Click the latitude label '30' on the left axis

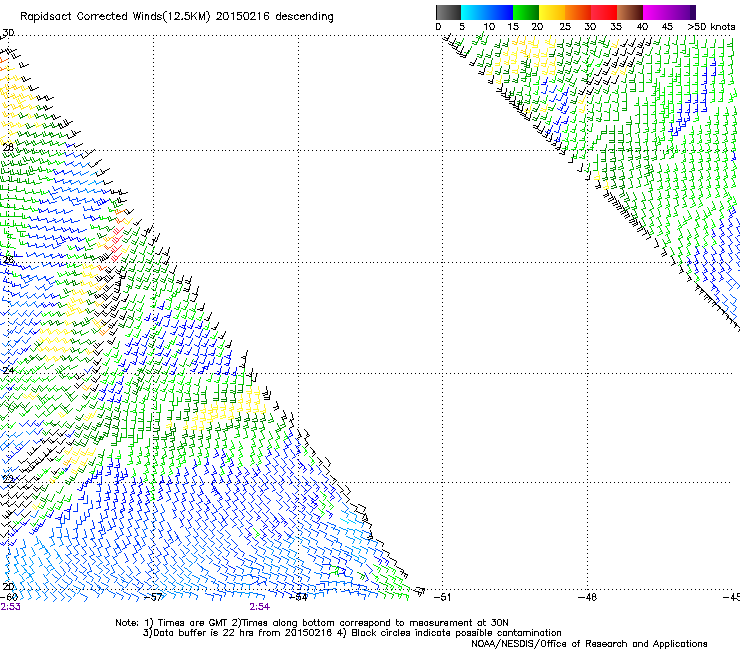click(x=8, y=33)
